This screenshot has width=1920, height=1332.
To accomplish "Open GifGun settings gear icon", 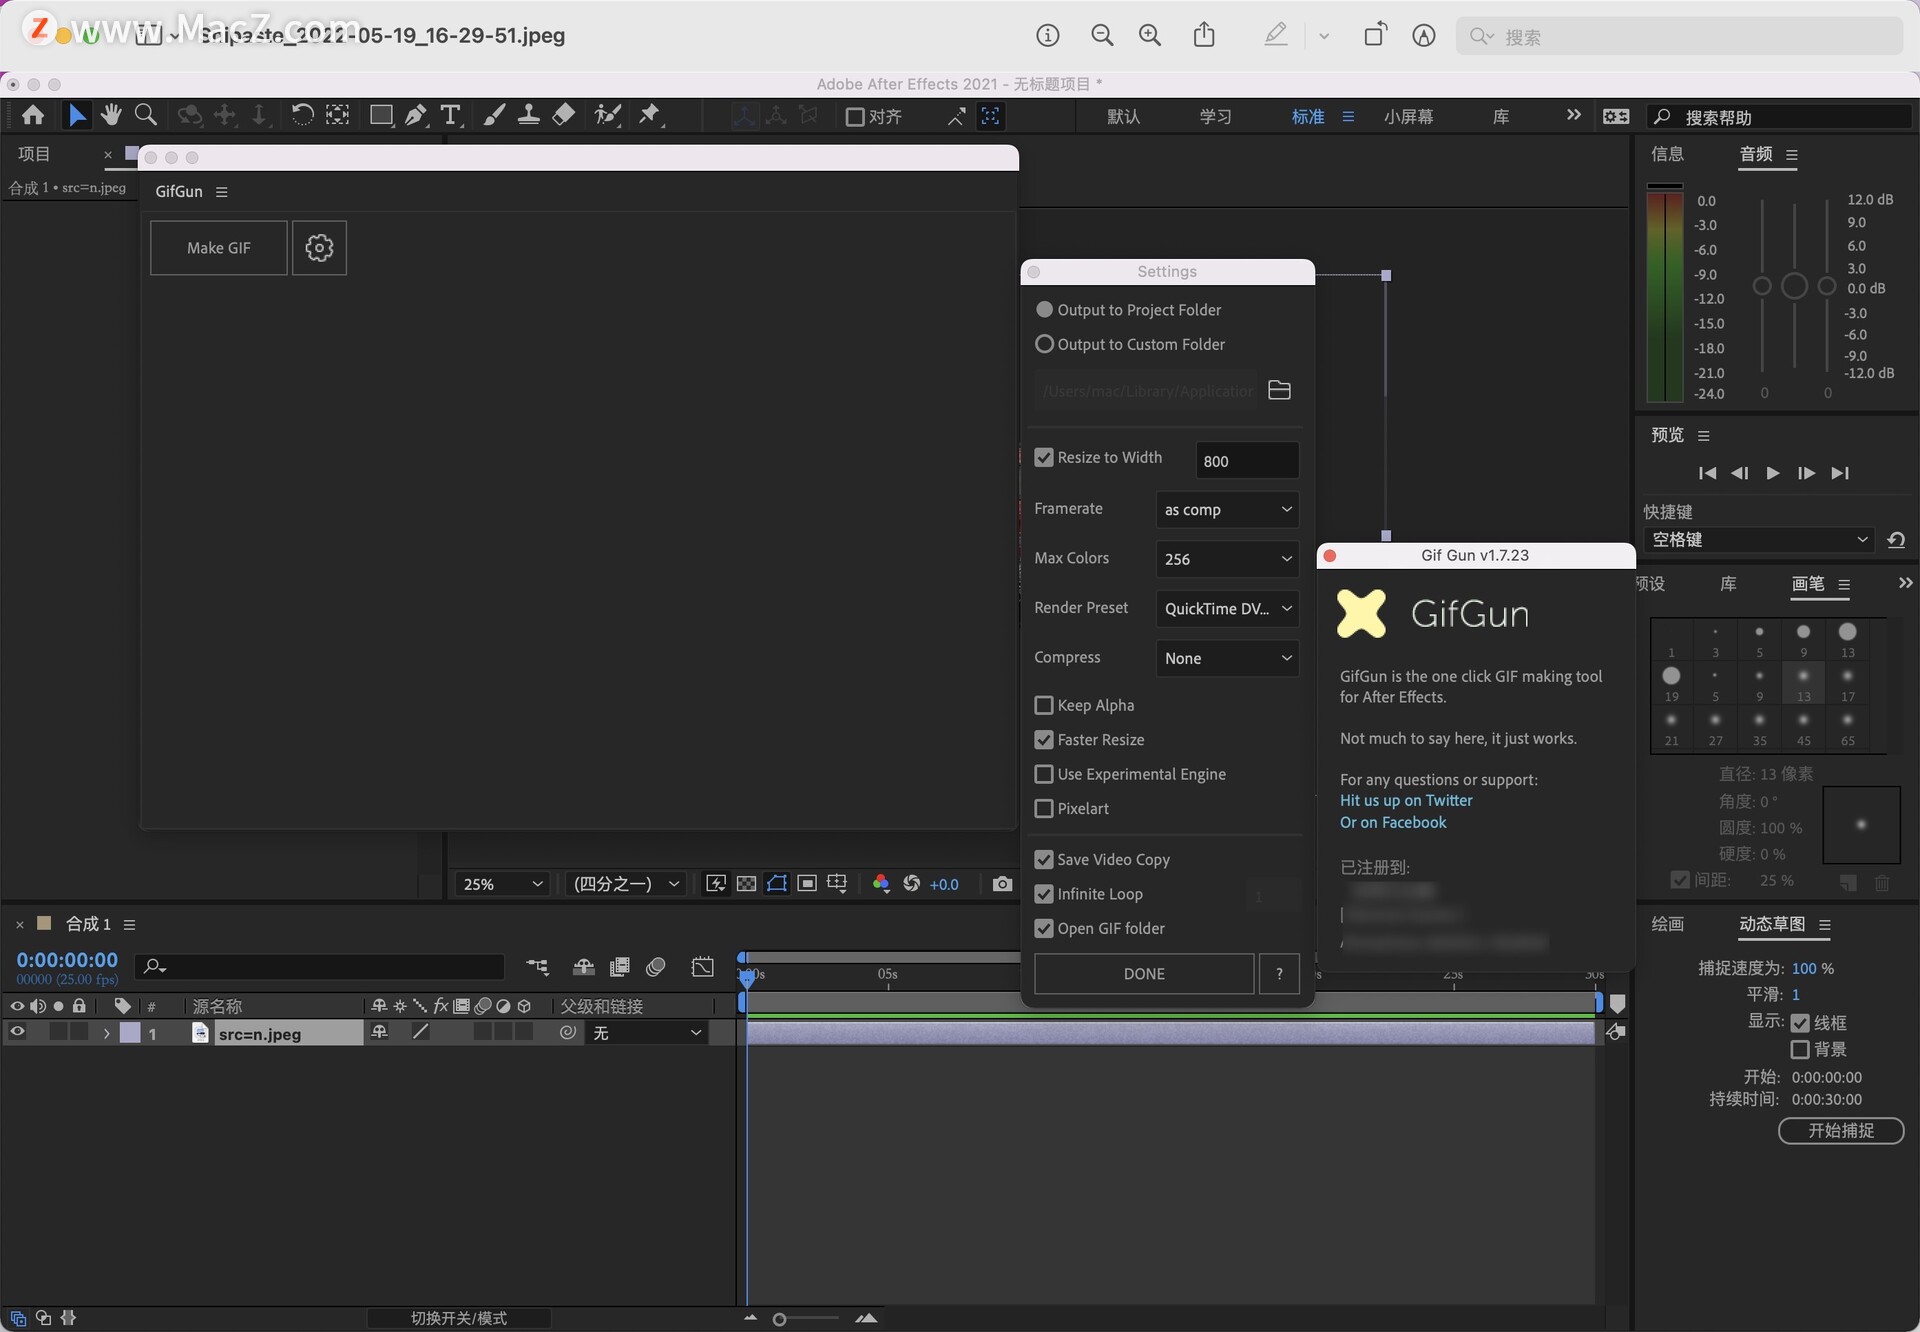I will pos(319,248).
